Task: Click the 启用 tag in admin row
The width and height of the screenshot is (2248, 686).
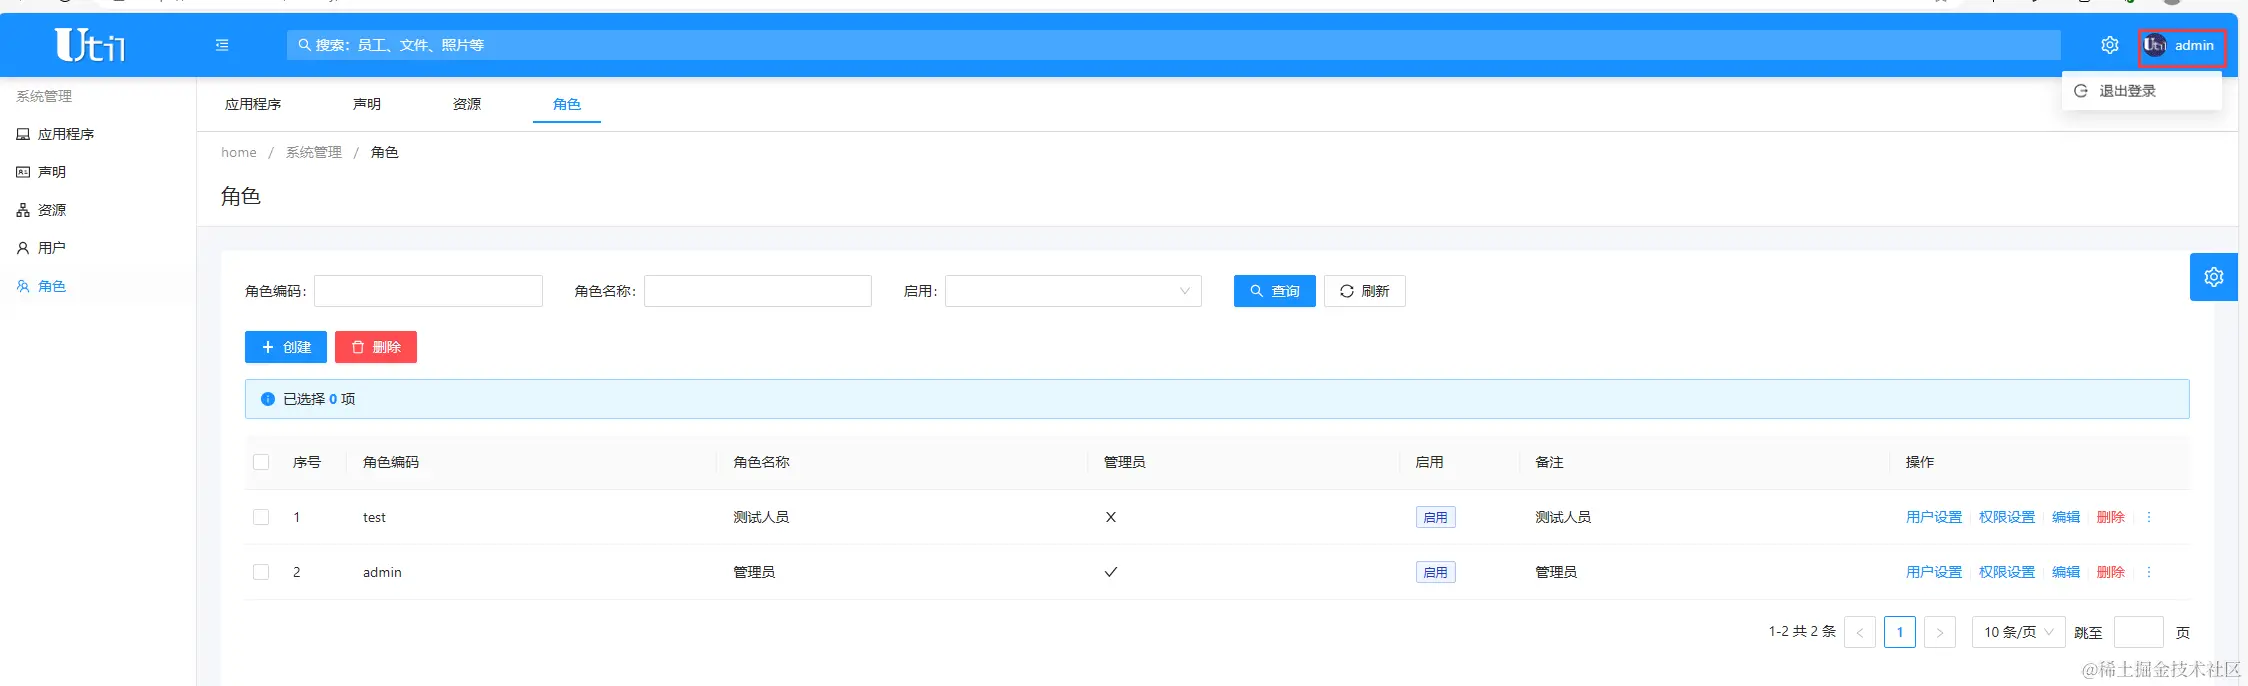Action: [1436, 572]
